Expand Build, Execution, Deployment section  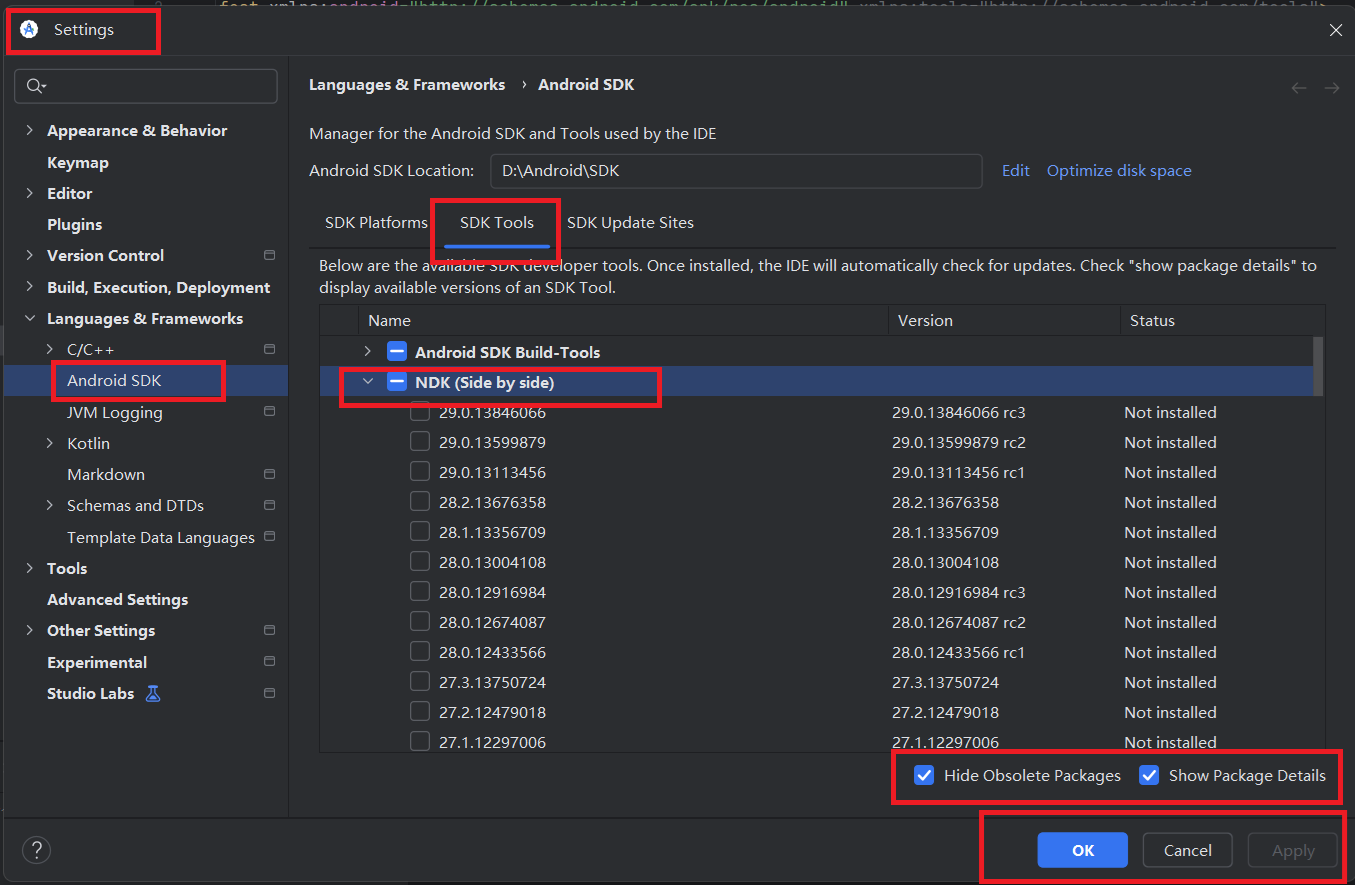click(x=29, y=287)
